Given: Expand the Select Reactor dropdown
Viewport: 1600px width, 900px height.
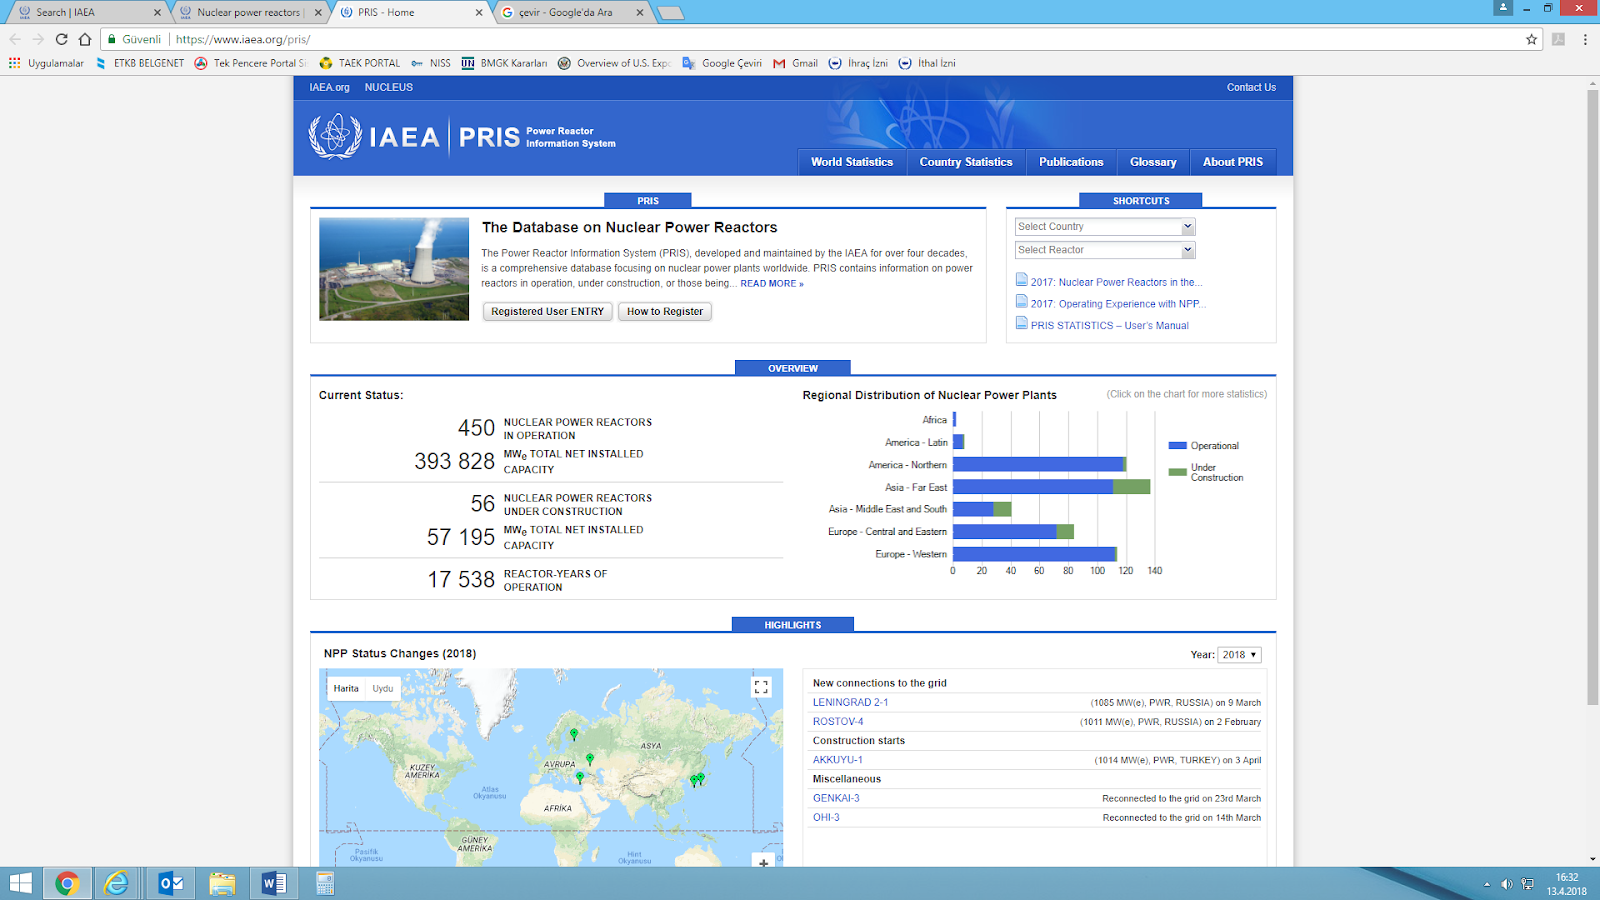Looking at the screenshot, I should click(x=1105, y=250).
